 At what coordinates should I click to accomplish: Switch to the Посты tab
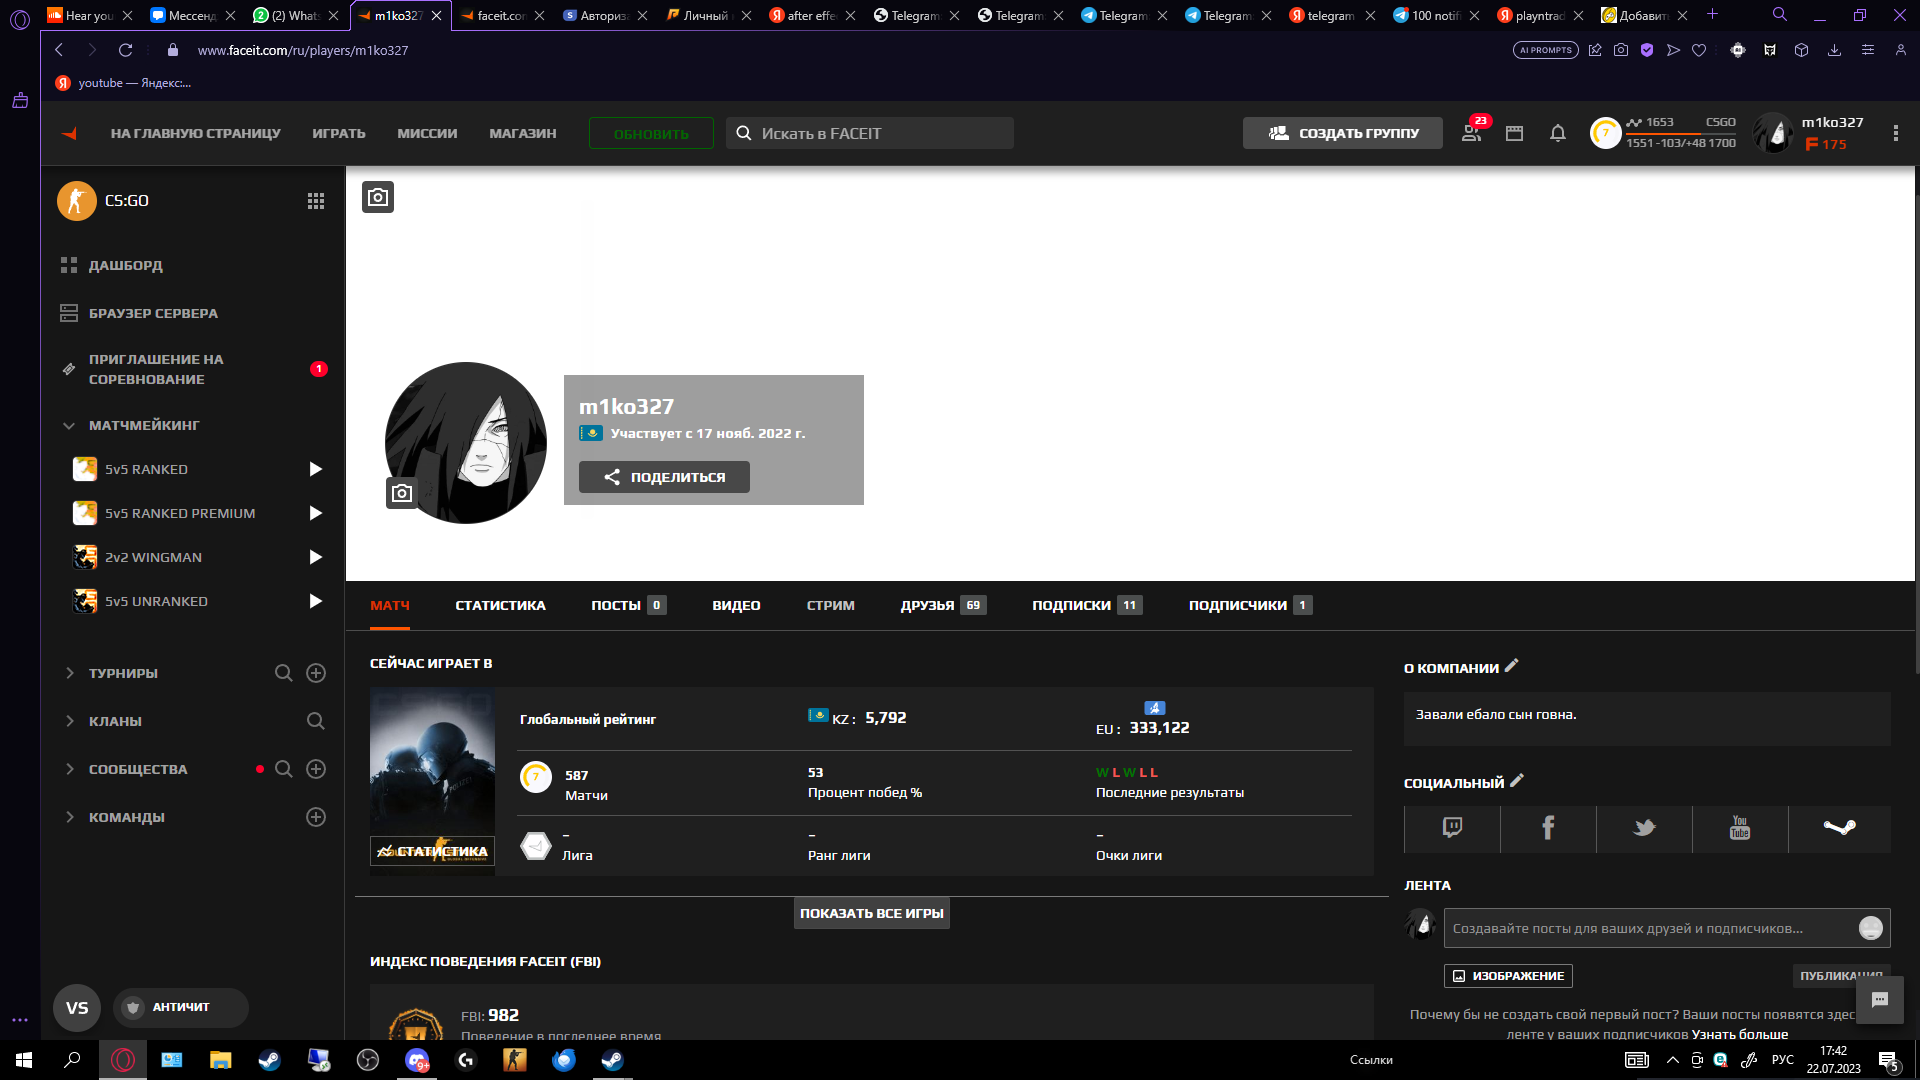pos(628,605)
